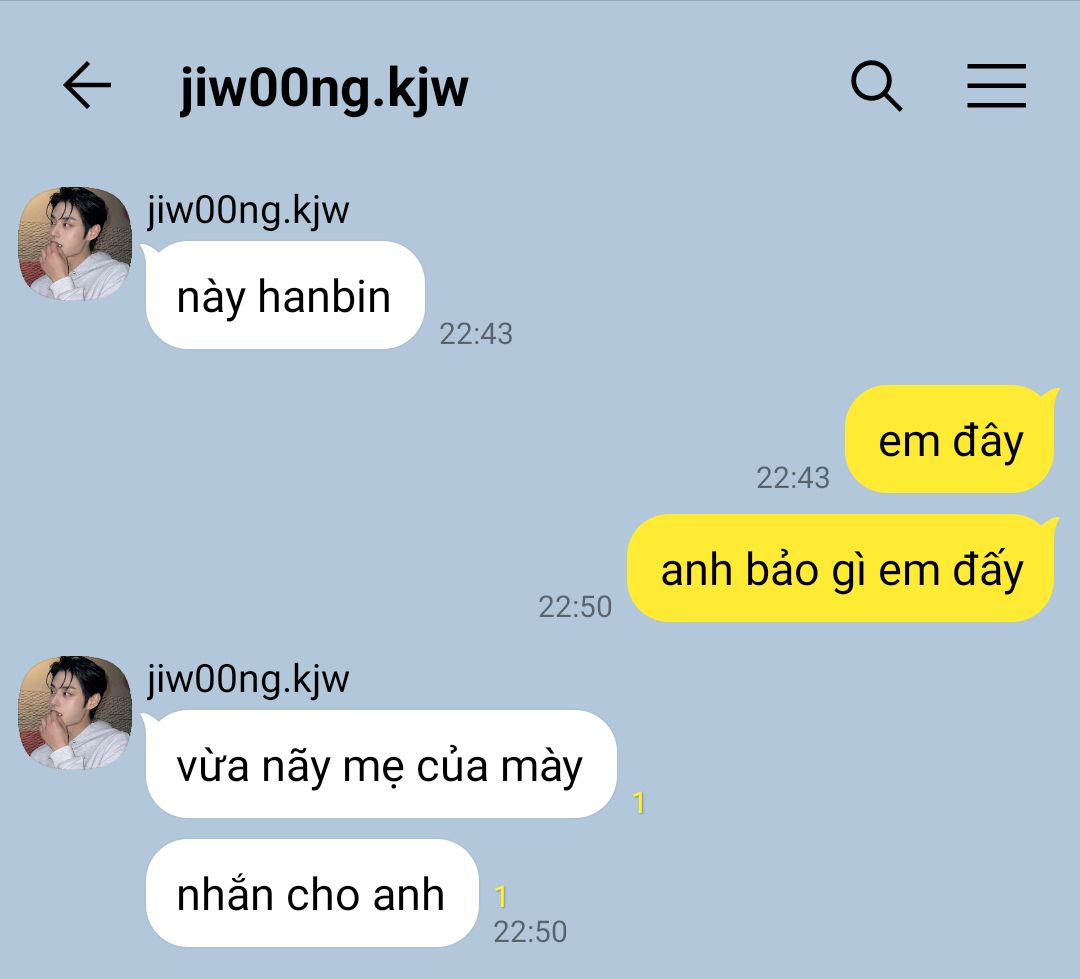The height and width of the screenshot is (979, 1080).
Task: Tap the chat title jiw00ng.kjw
Action: click(x=324, y=87)
